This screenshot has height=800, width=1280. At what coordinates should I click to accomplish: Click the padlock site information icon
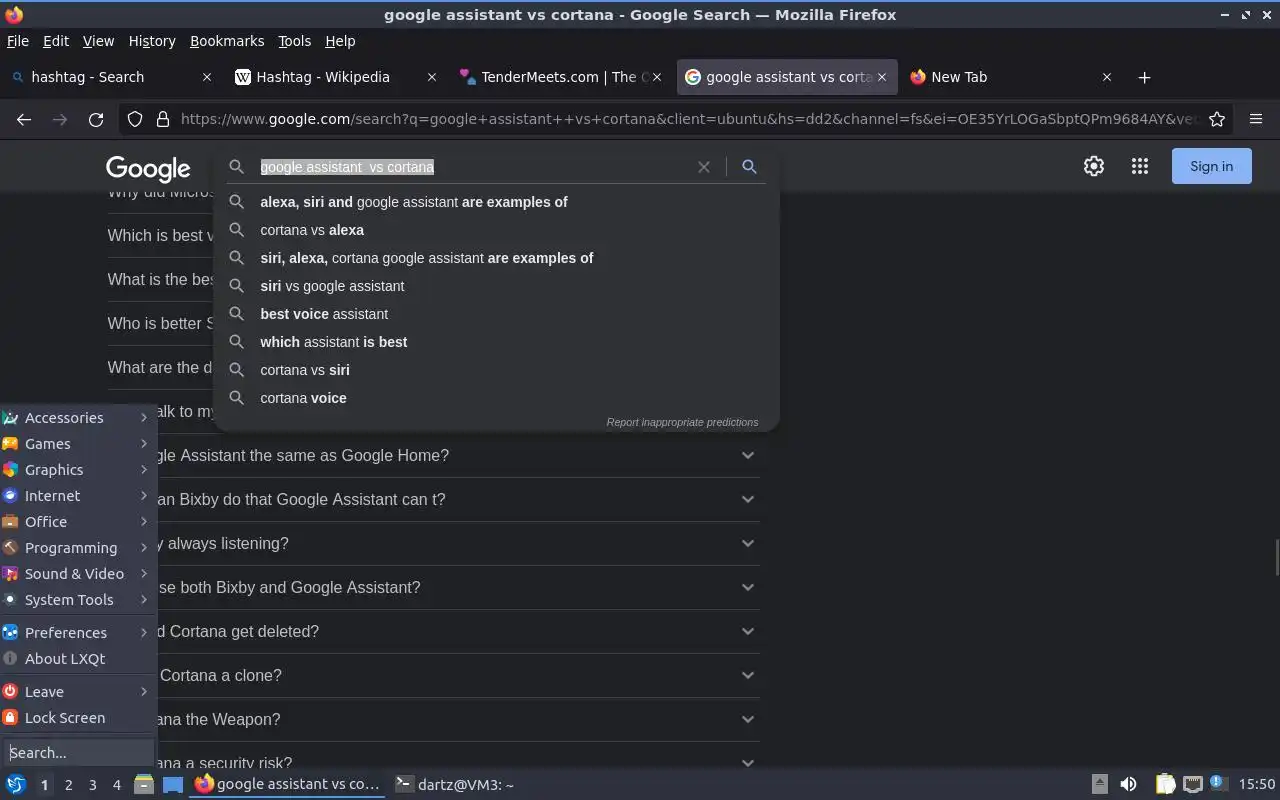[163, 119]
